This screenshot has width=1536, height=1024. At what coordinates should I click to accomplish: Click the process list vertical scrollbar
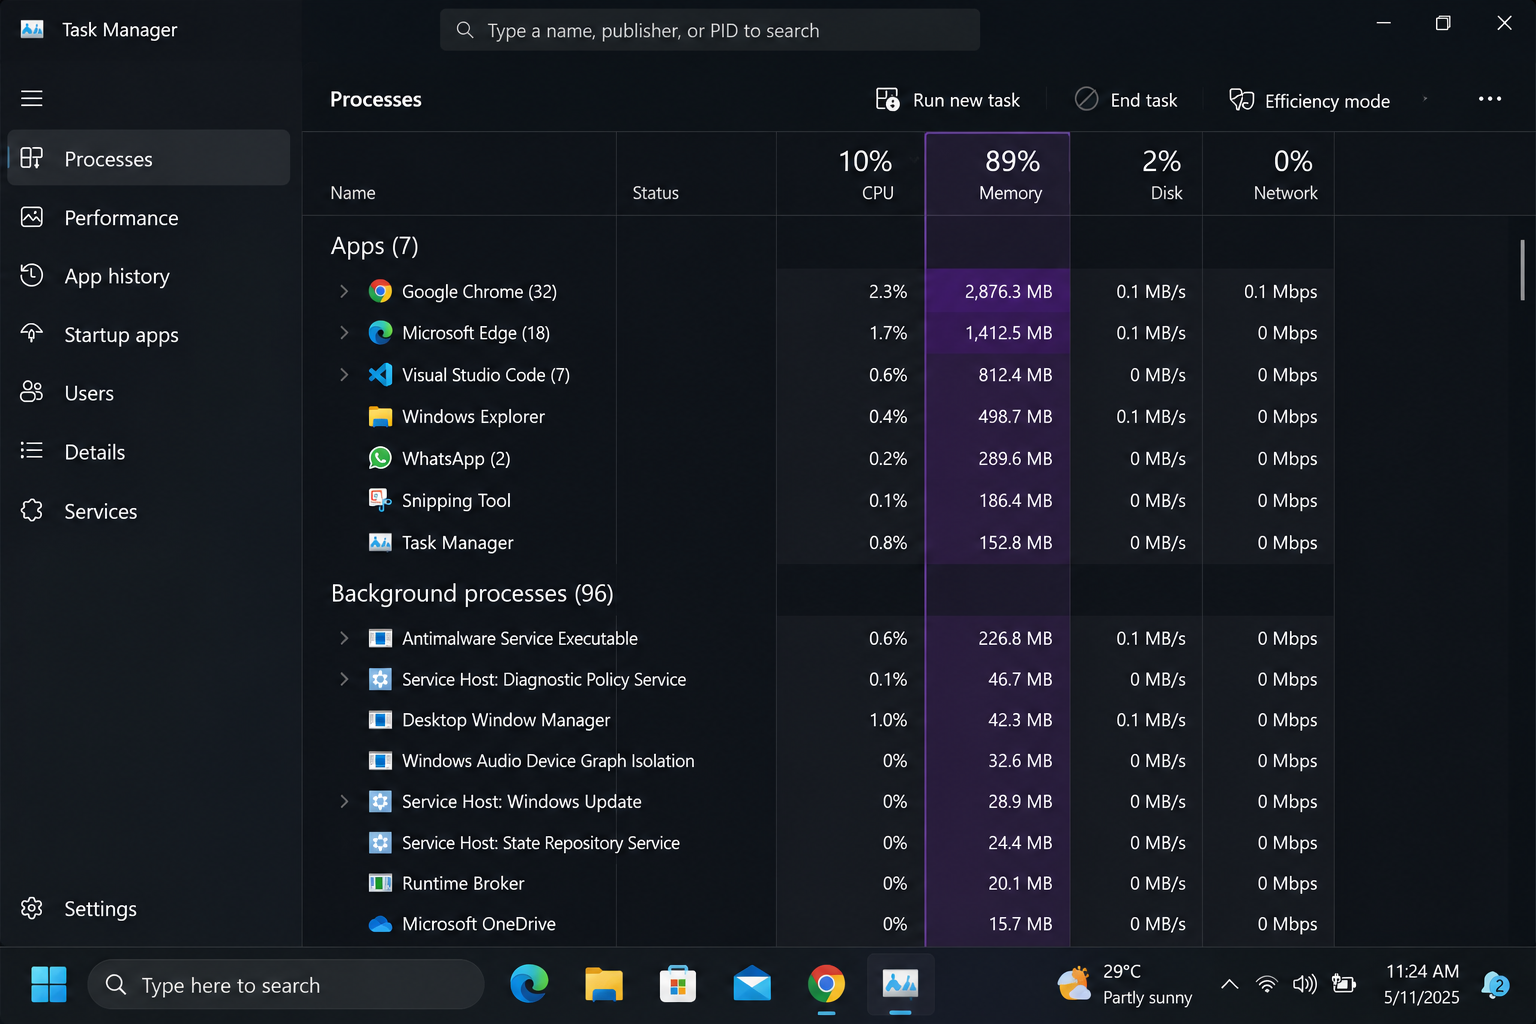pyautogui.click(x=1522, y=270)
